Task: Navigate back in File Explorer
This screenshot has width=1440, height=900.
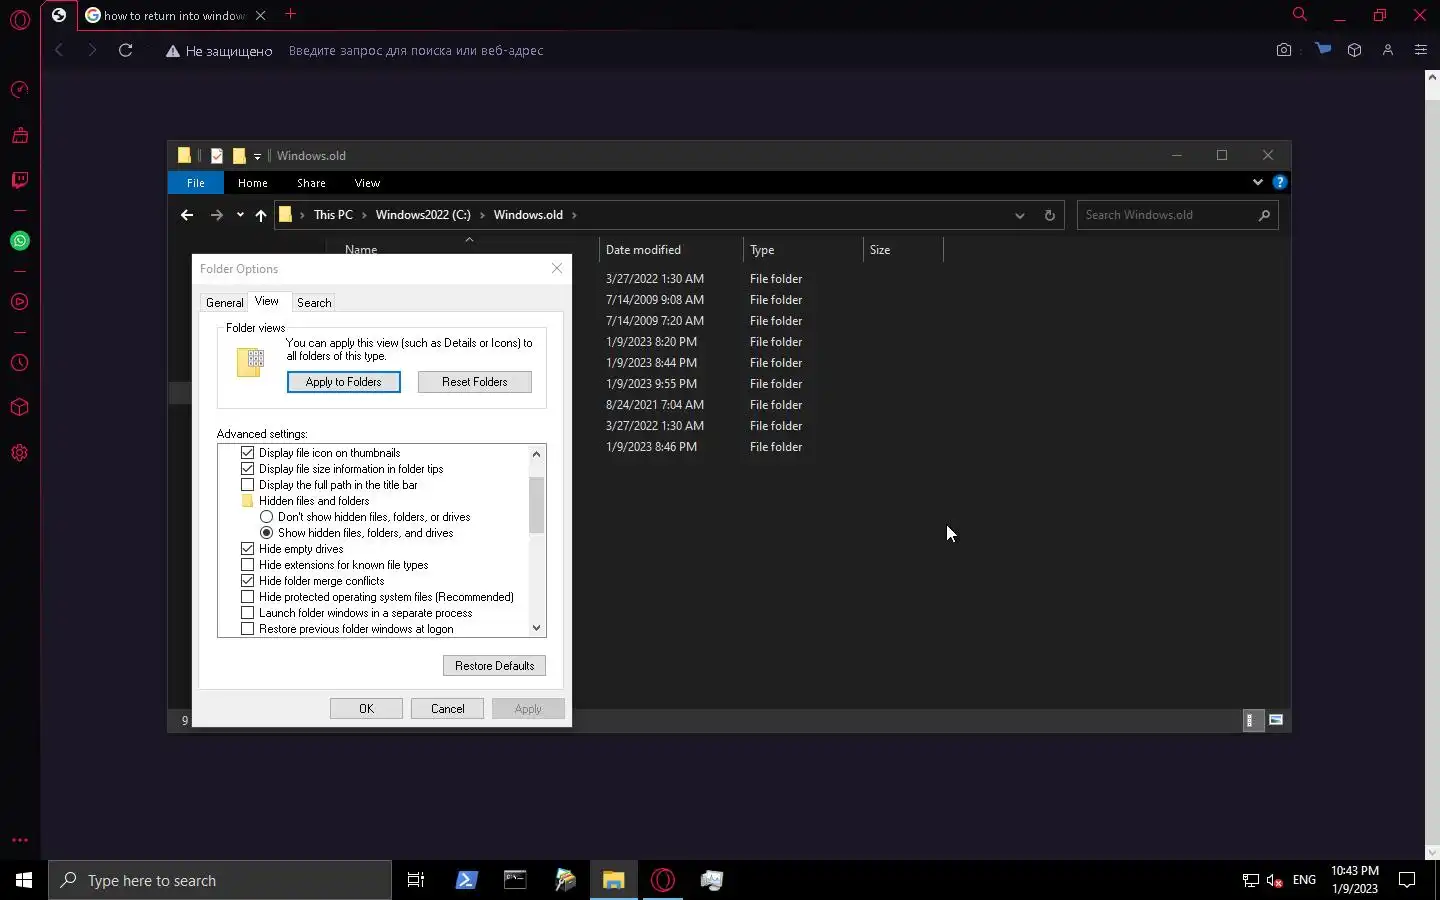Action: [187, 215]
